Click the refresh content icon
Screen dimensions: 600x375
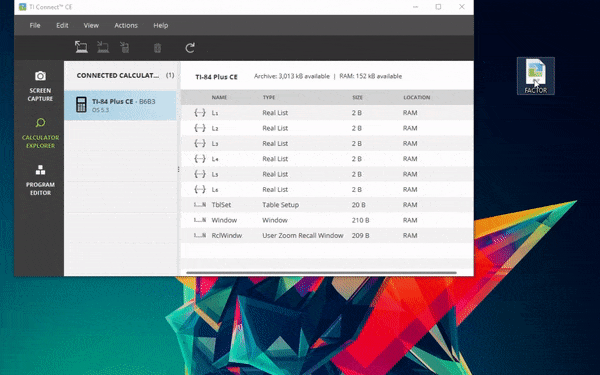tap(190, 48)
